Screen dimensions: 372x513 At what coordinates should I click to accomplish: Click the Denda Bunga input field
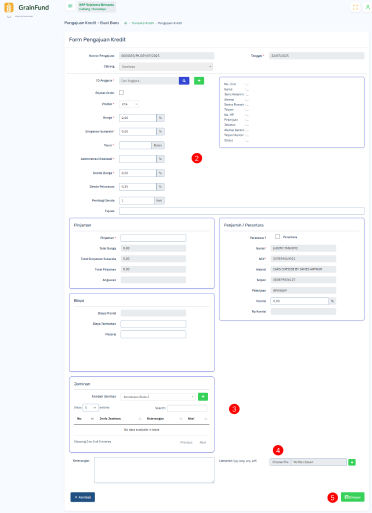point(138,173)
